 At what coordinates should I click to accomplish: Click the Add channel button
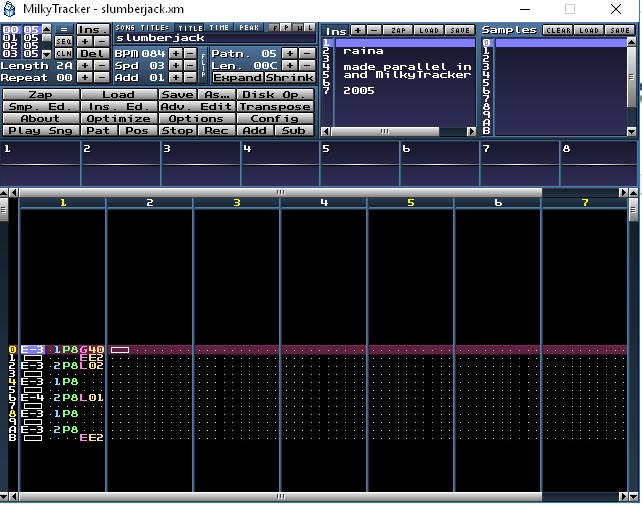tap(255, 131)
